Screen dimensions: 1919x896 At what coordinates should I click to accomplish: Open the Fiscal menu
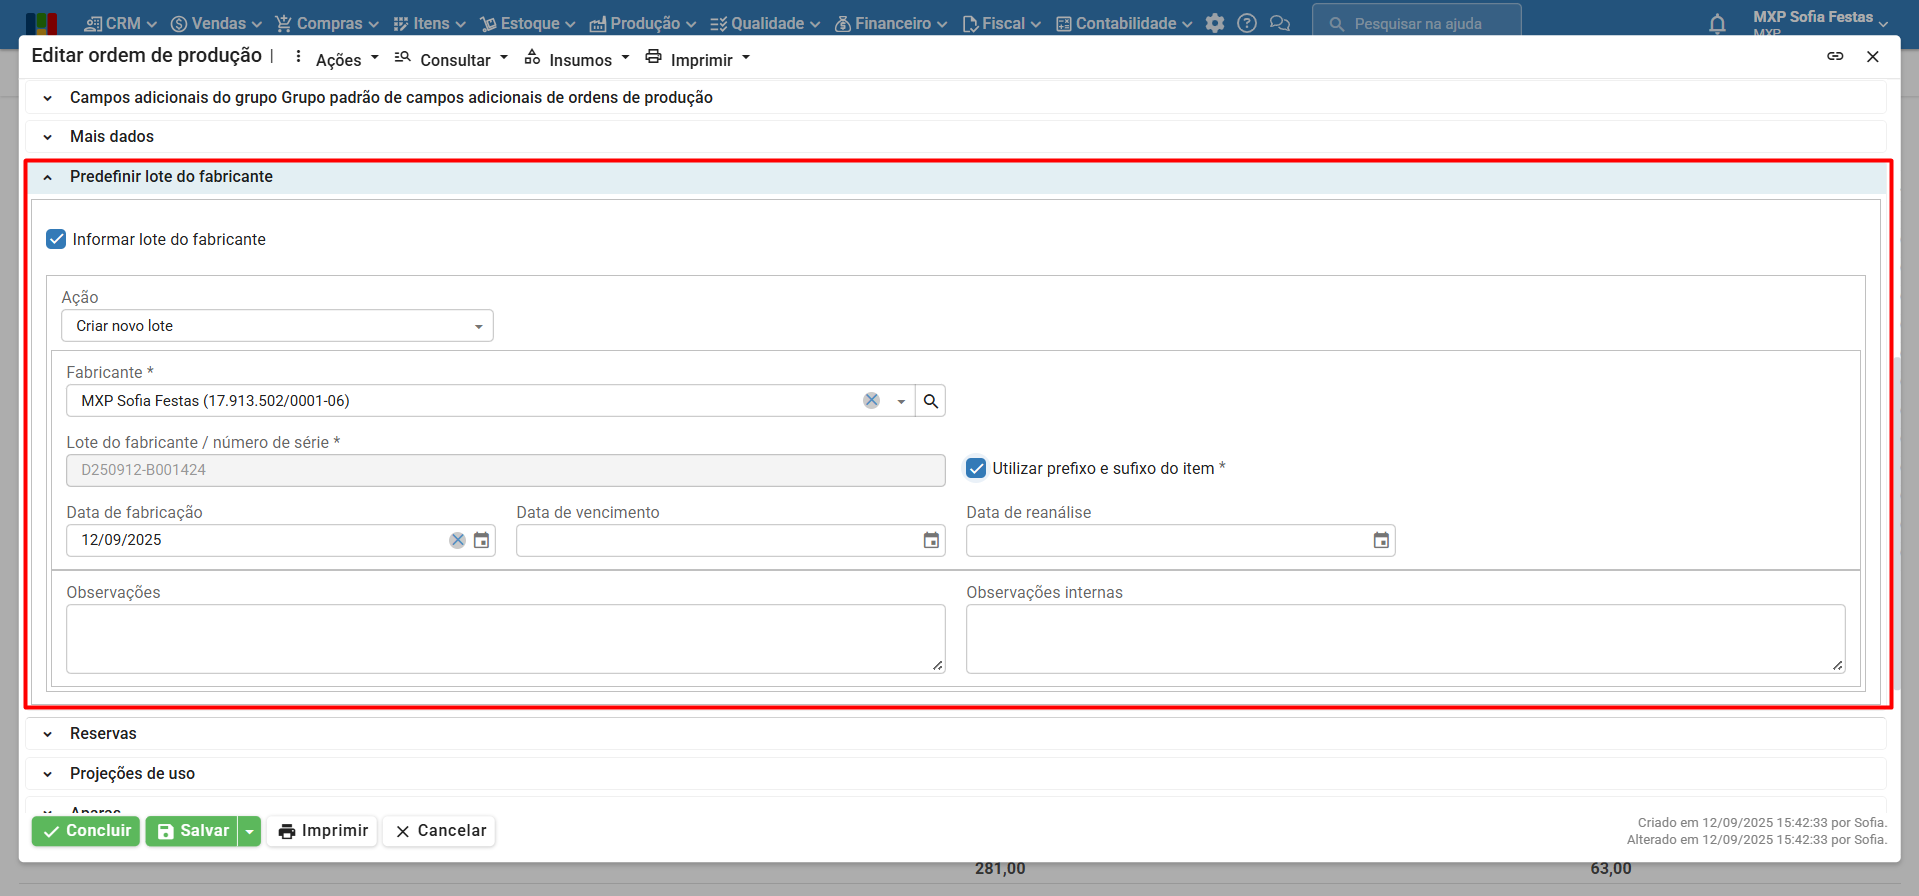pyautogui.click(x=1001, y=23)
